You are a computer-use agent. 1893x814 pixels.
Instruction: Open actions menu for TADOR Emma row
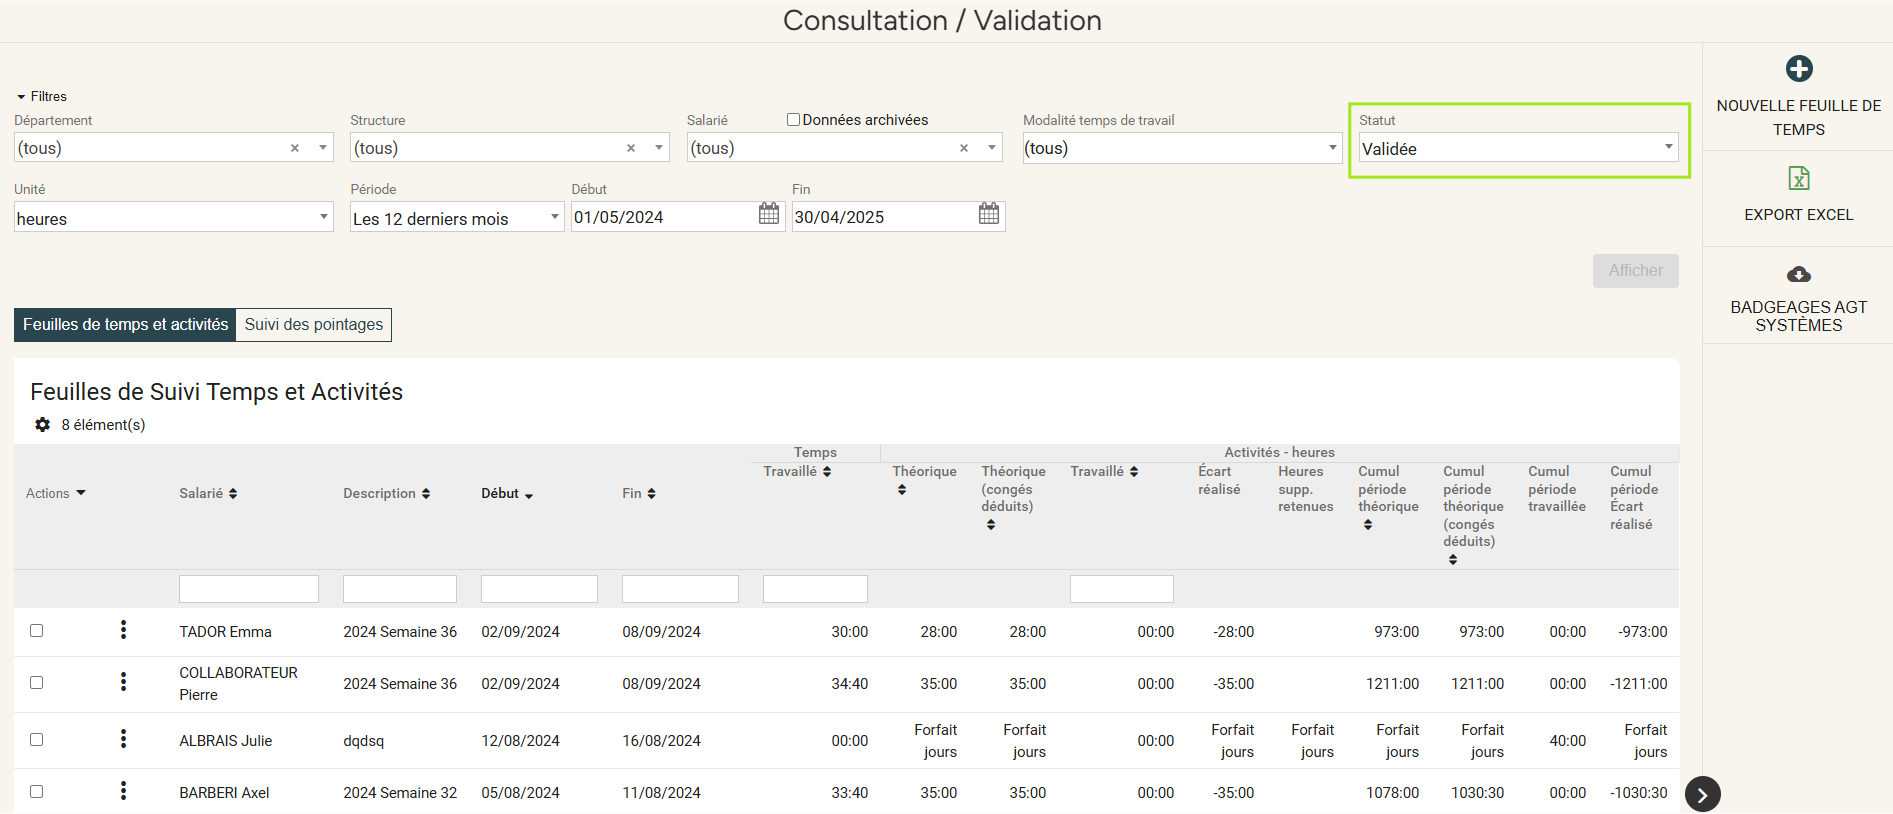(x=123, y=630)
